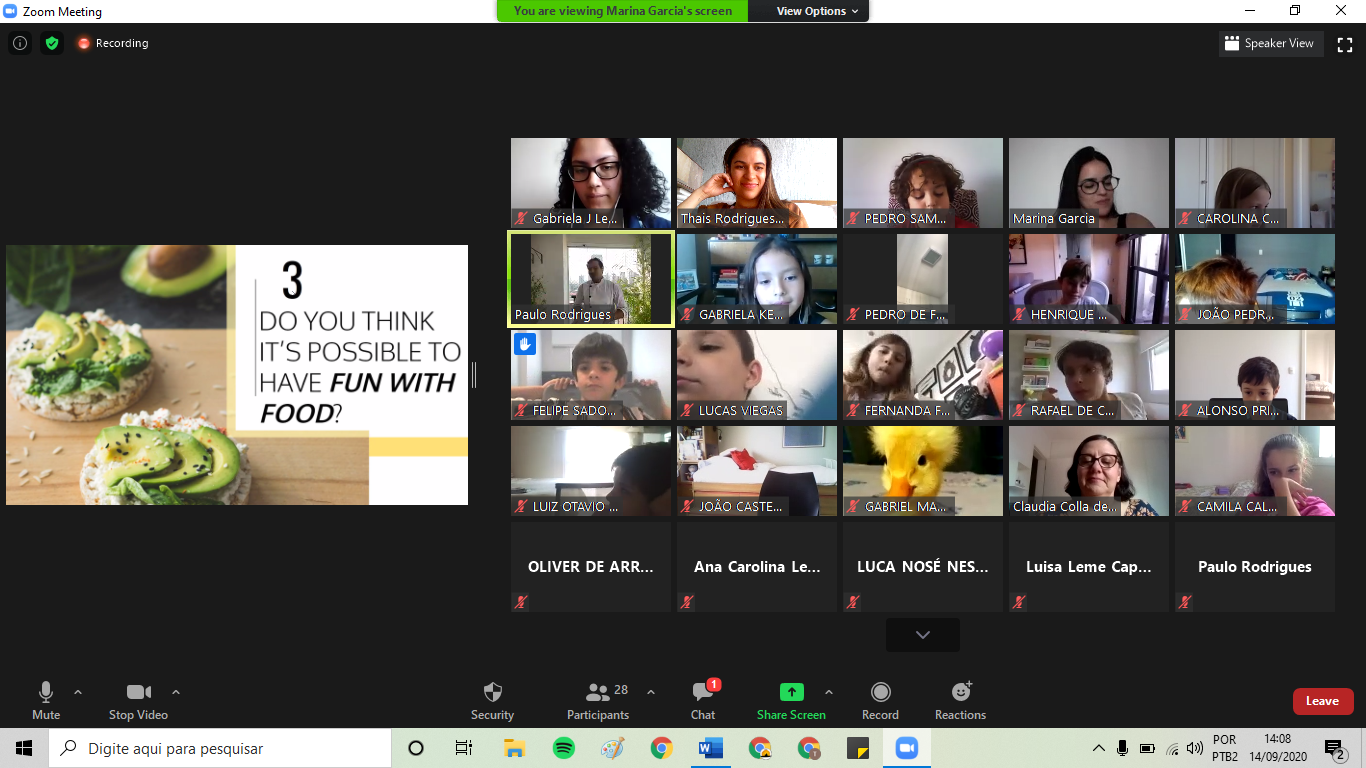Select the Luisa Leme Cap... participant tile
1366x768 pixels.
pos(1089,567)
